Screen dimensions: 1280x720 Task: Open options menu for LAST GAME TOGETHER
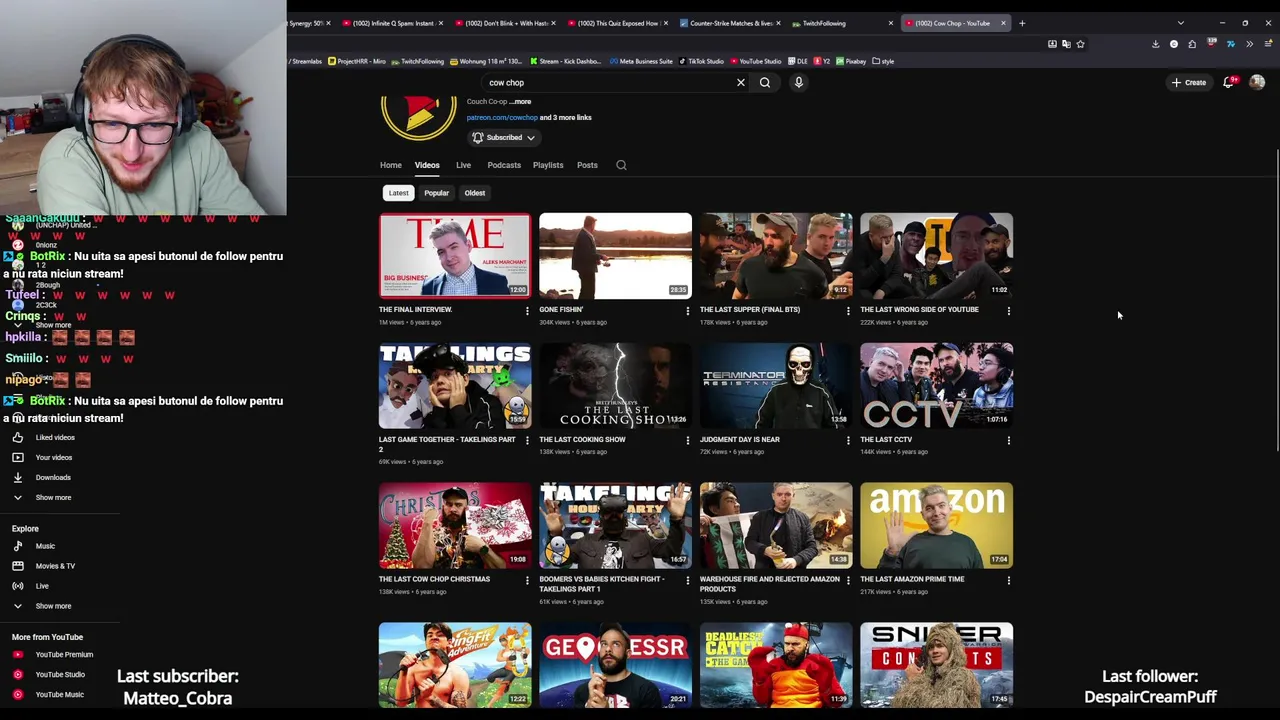[527, 441]
